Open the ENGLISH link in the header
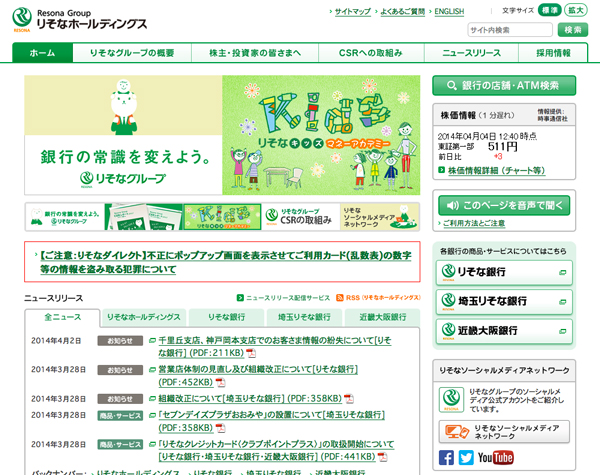The width and height of the screenshot is (600, 475). click(449, 12)
